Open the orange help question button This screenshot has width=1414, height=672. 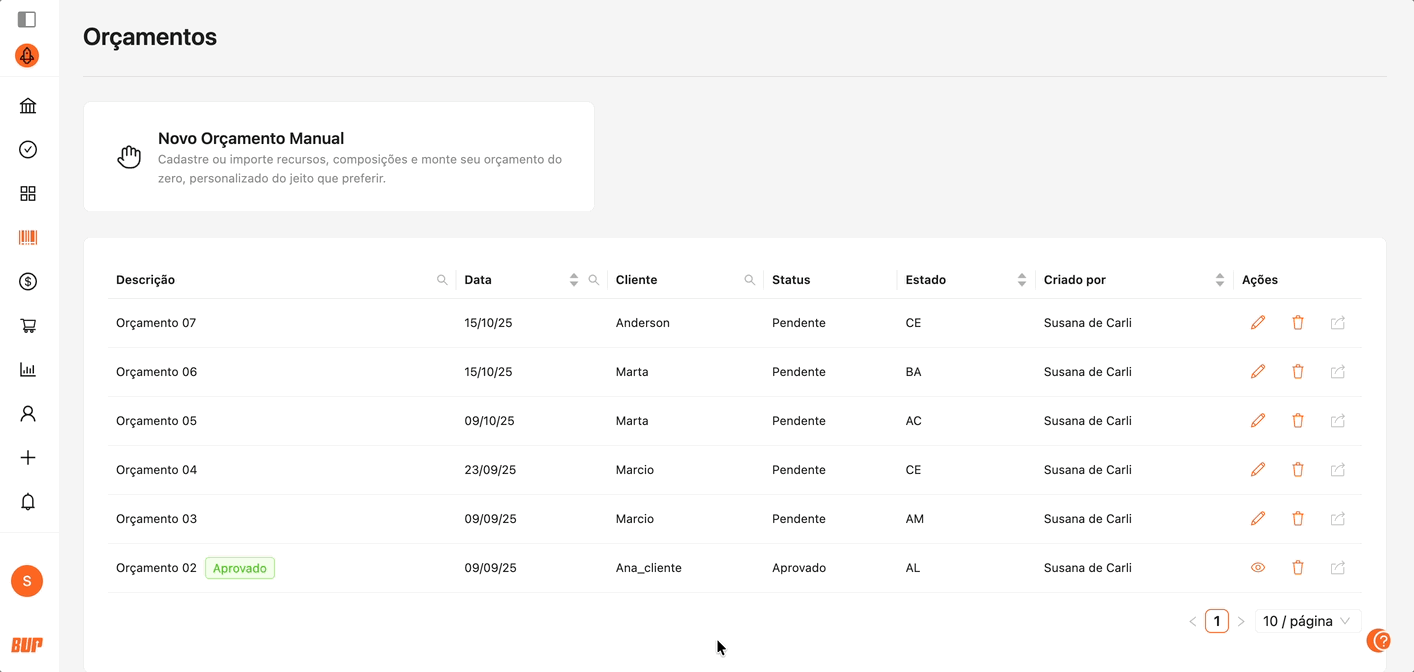[x=1379, y=640]
